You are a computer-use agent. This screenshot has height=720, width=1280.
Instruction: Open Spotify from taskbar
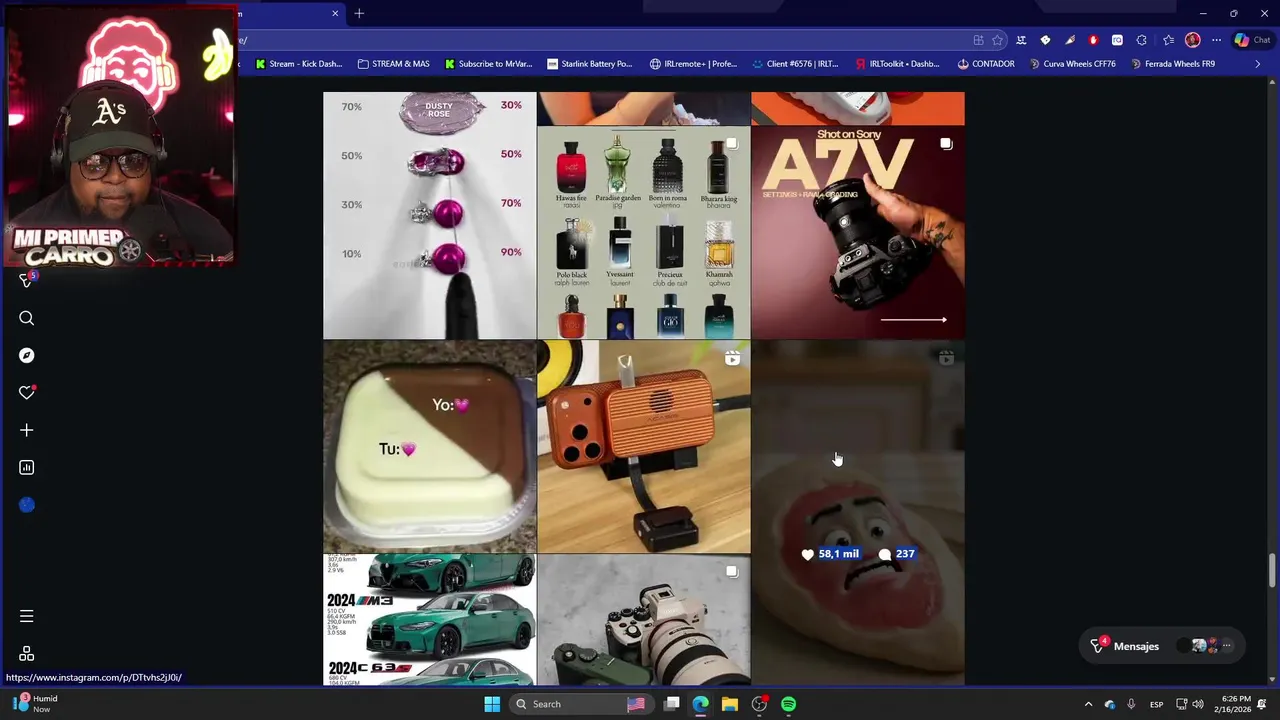point(788,704)
